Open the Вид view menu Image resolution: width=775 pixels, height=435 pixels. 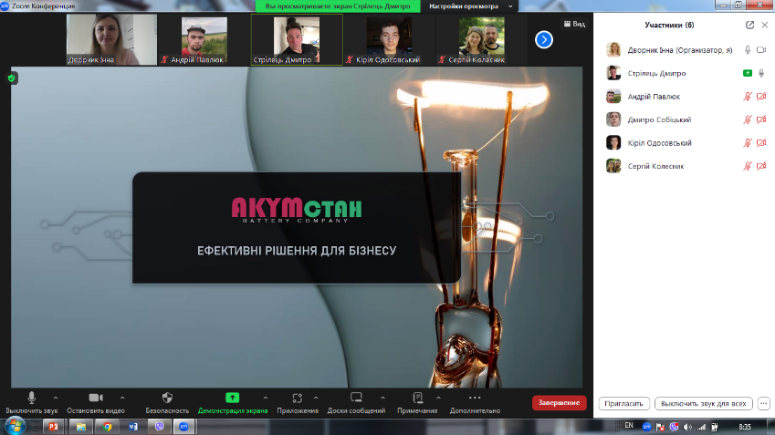point(574,24)
